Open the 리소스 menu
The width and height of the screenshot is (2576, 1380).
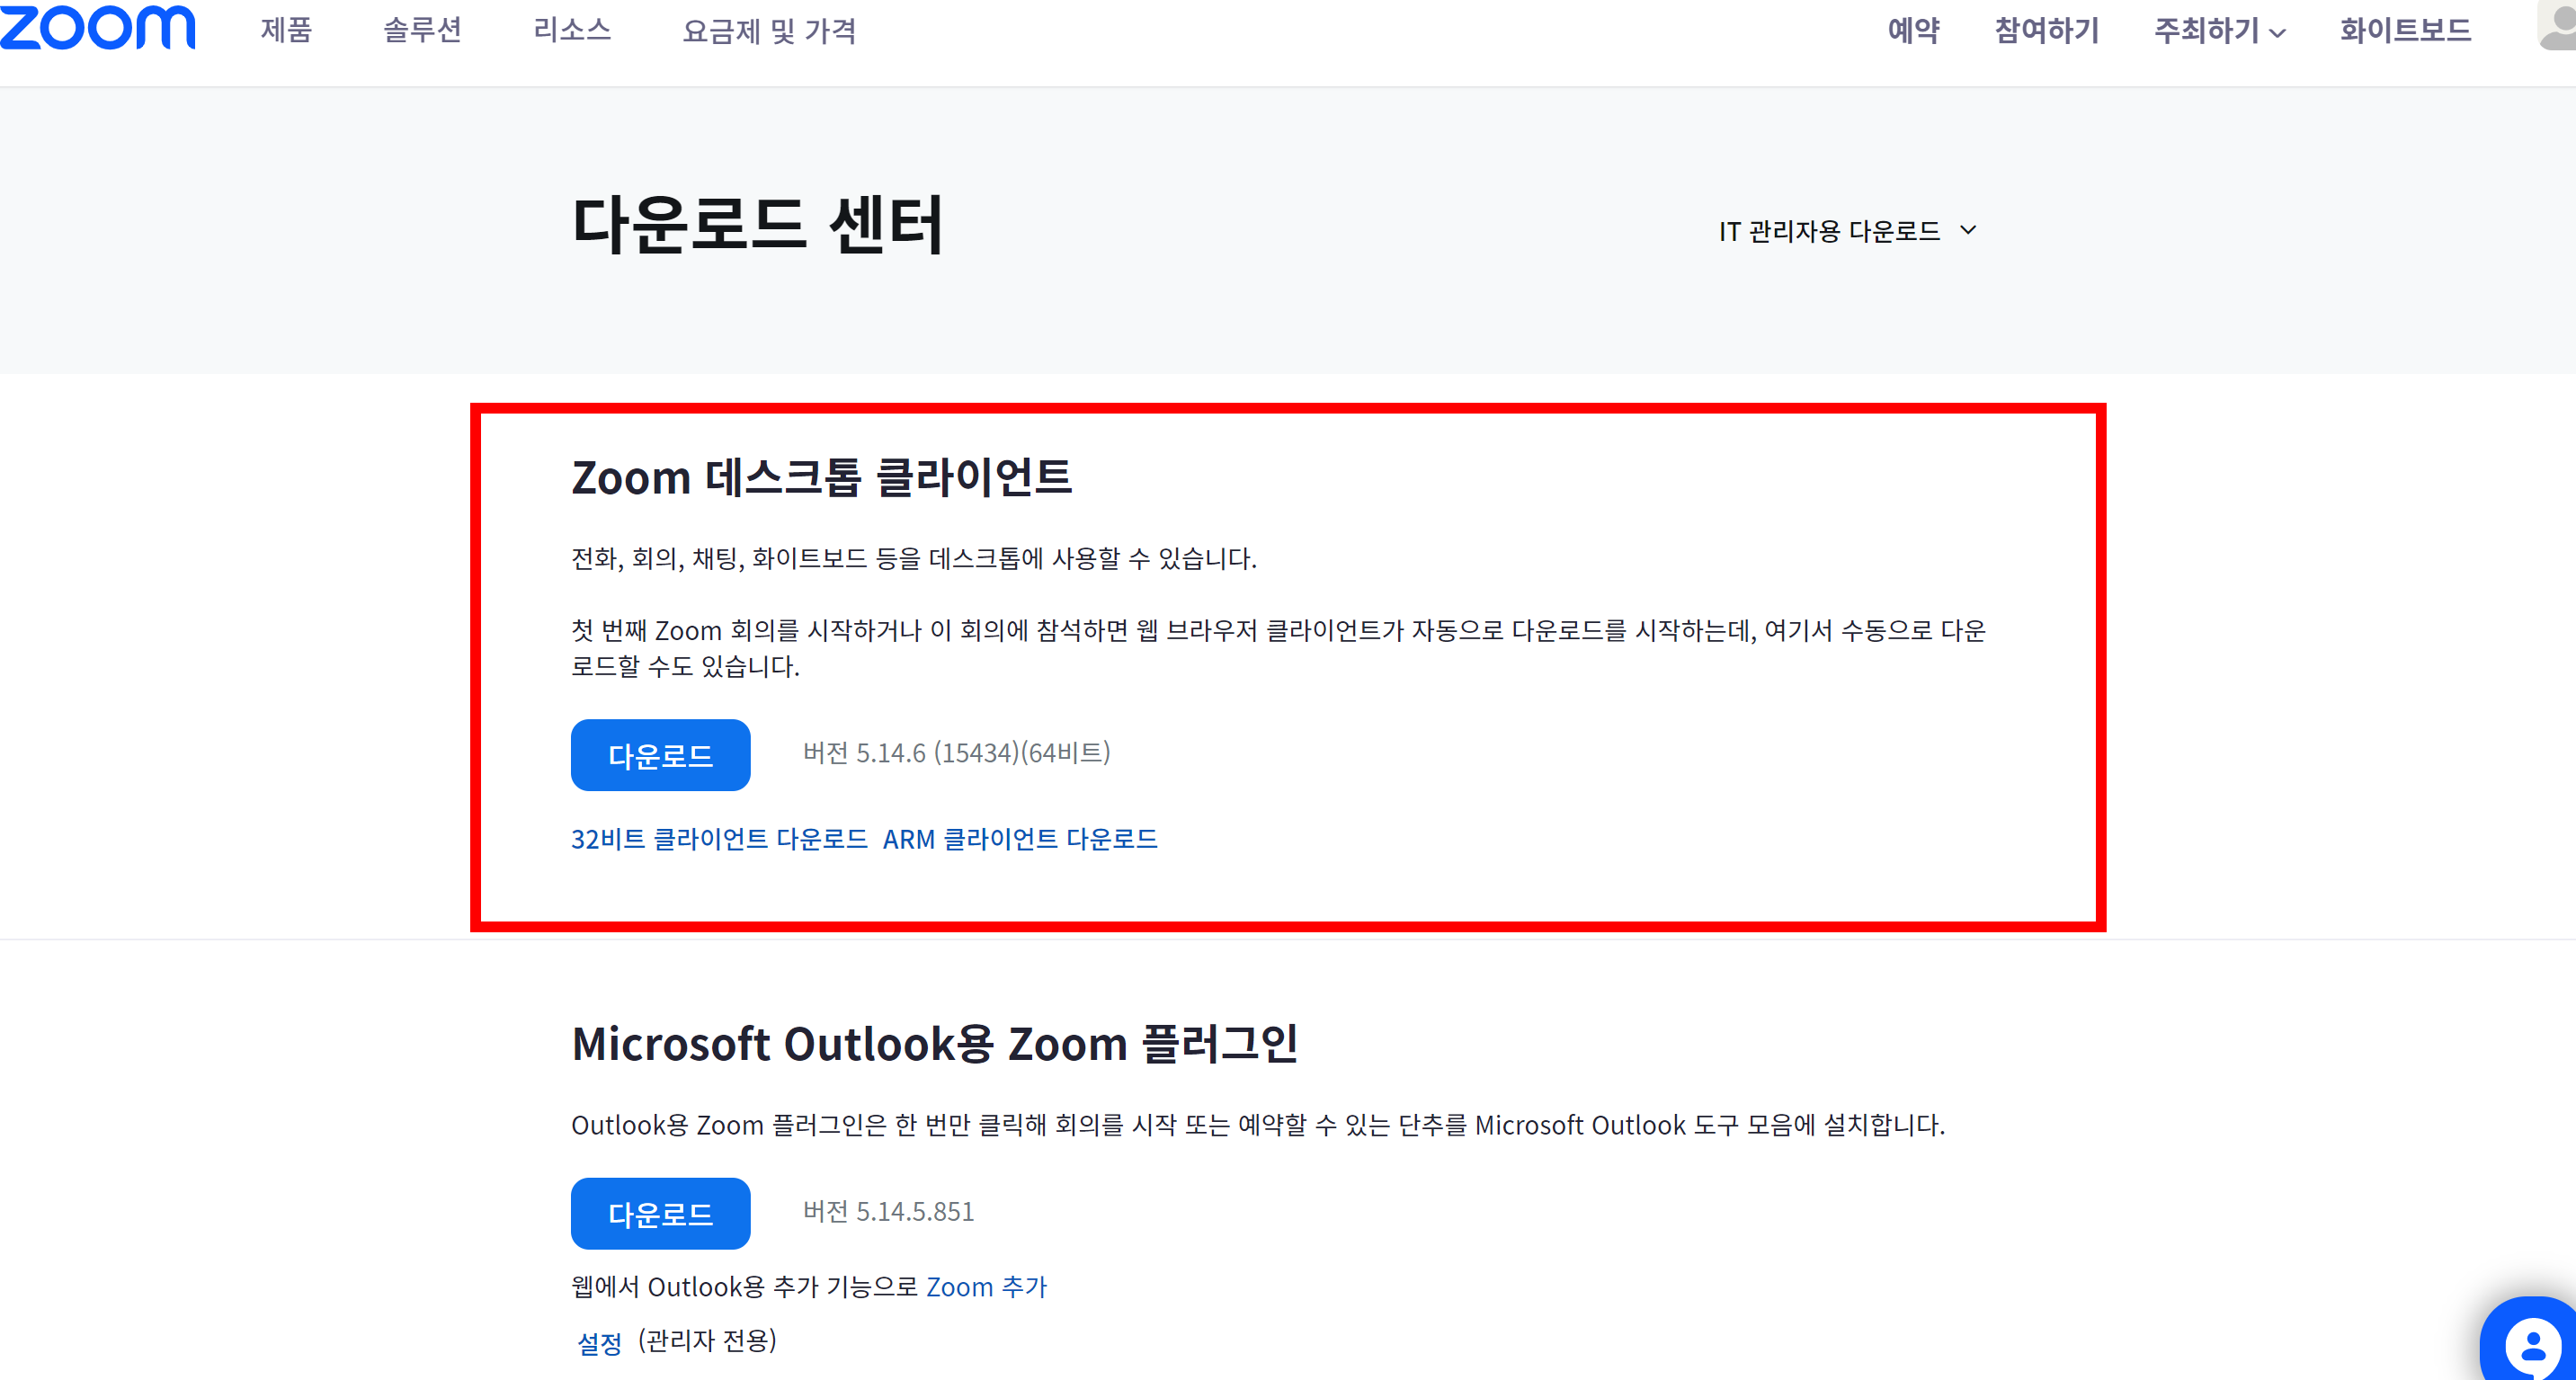tap(571, 31)
